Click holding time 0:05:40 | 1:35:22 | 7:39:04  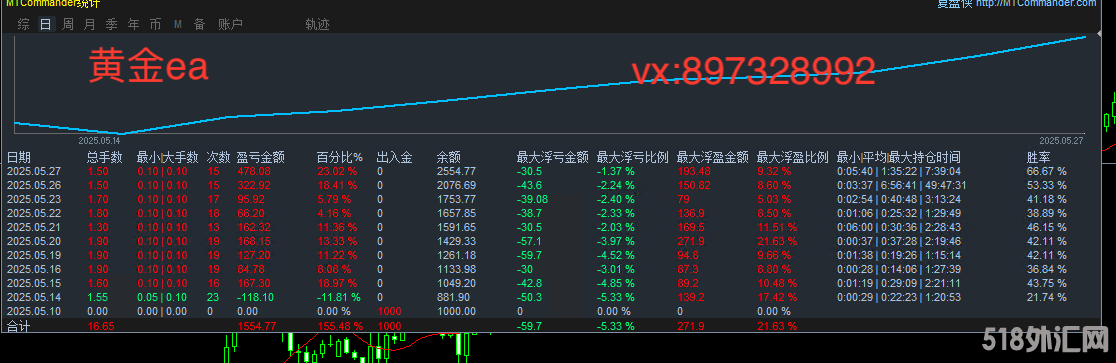click(x=899, y=171)
